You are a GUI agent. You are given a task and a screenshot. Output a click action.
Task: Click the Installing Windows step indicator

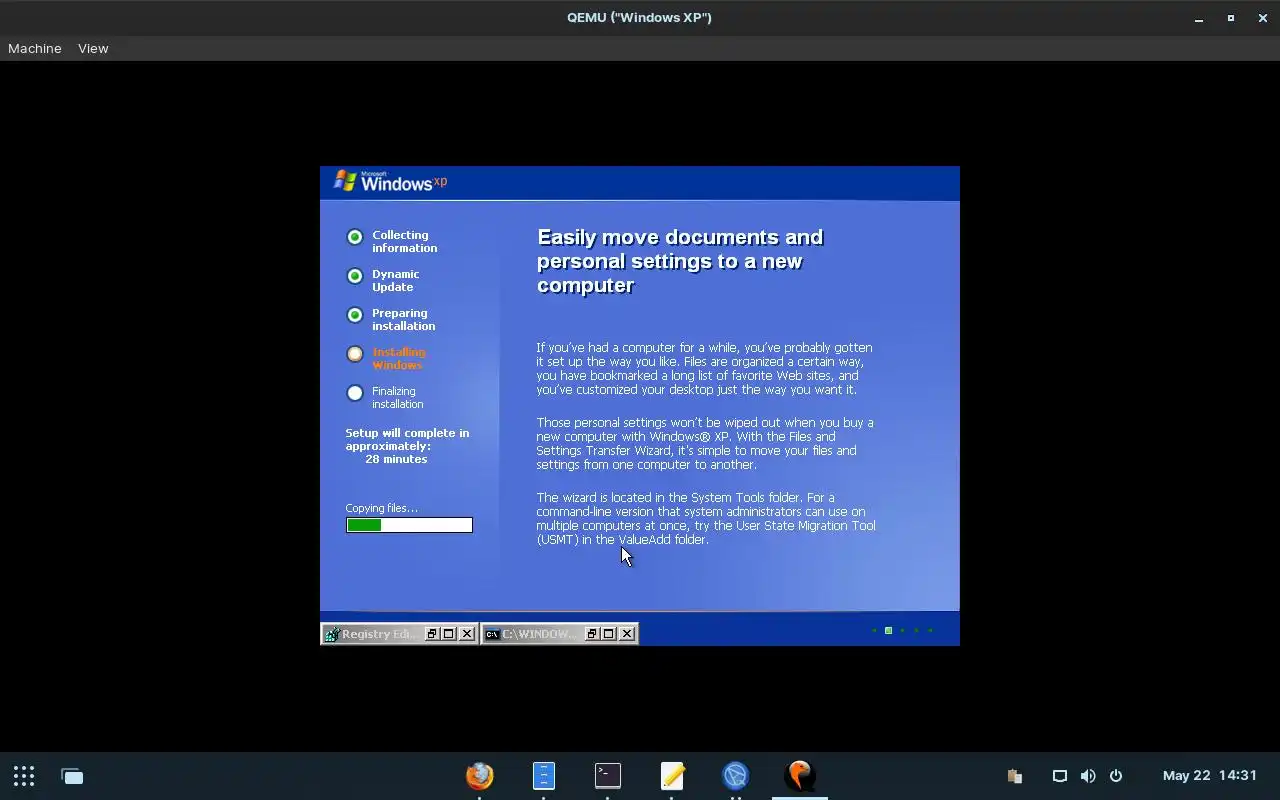tap(354, 354)
